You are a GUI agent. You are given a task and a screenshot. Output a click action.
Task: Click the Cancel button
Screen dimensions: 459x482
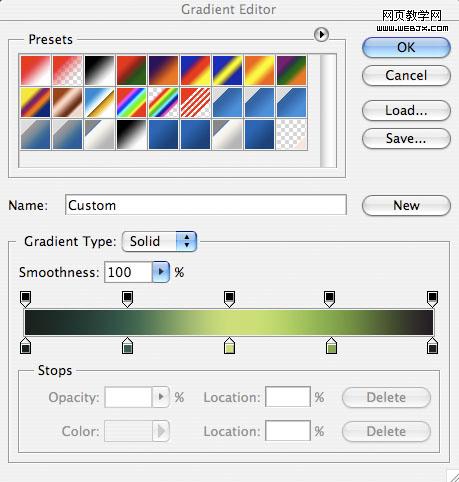[x=406, y=75]
